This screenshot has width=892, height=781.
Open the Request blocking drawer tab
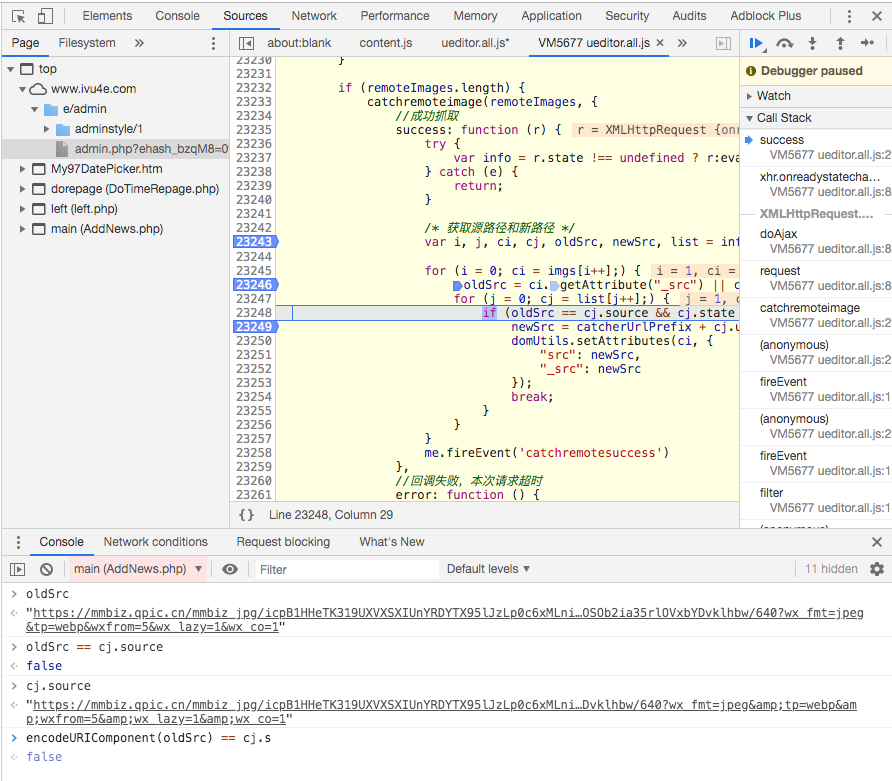coord(283,542)
